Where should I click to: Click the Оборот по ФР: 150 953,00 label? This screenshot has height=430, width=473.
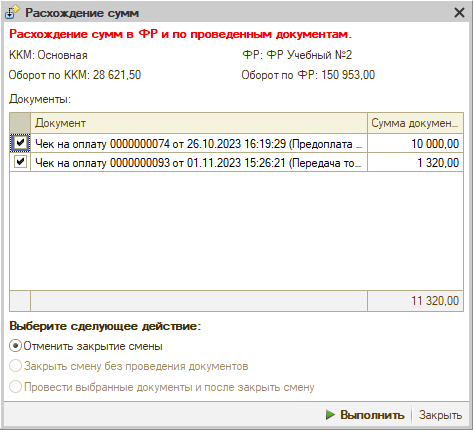308,75
